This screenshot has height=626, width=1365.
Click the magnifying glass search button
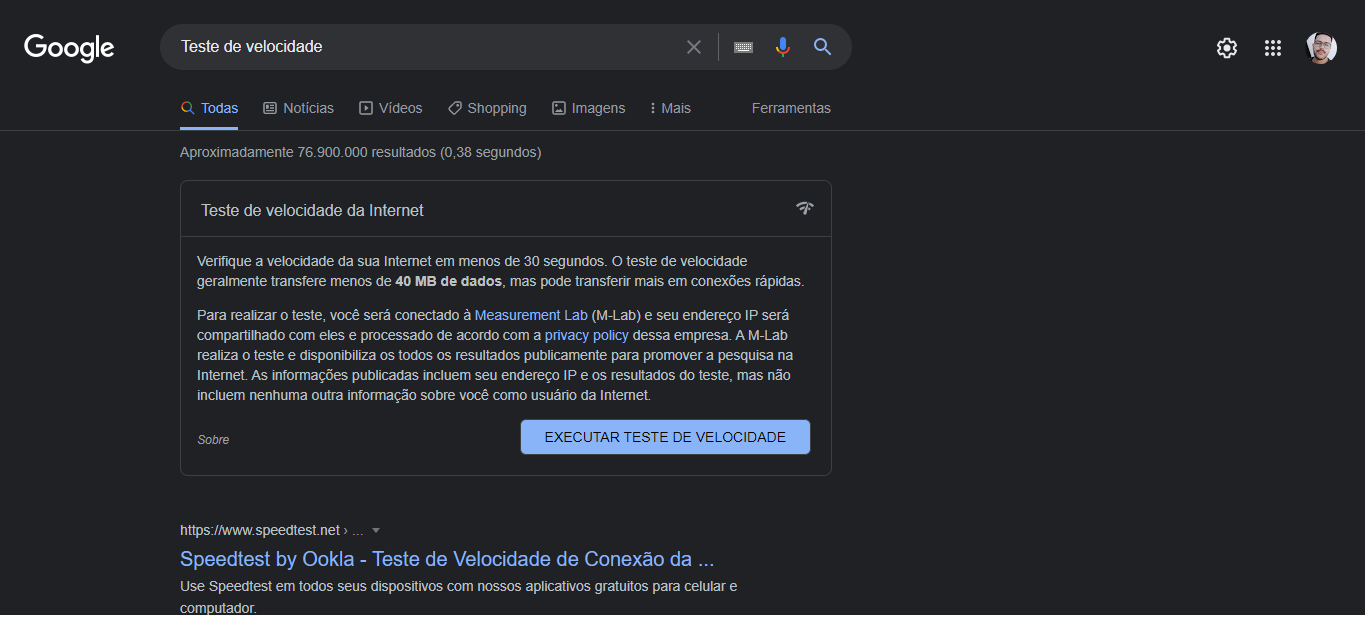tap(822, 47)
